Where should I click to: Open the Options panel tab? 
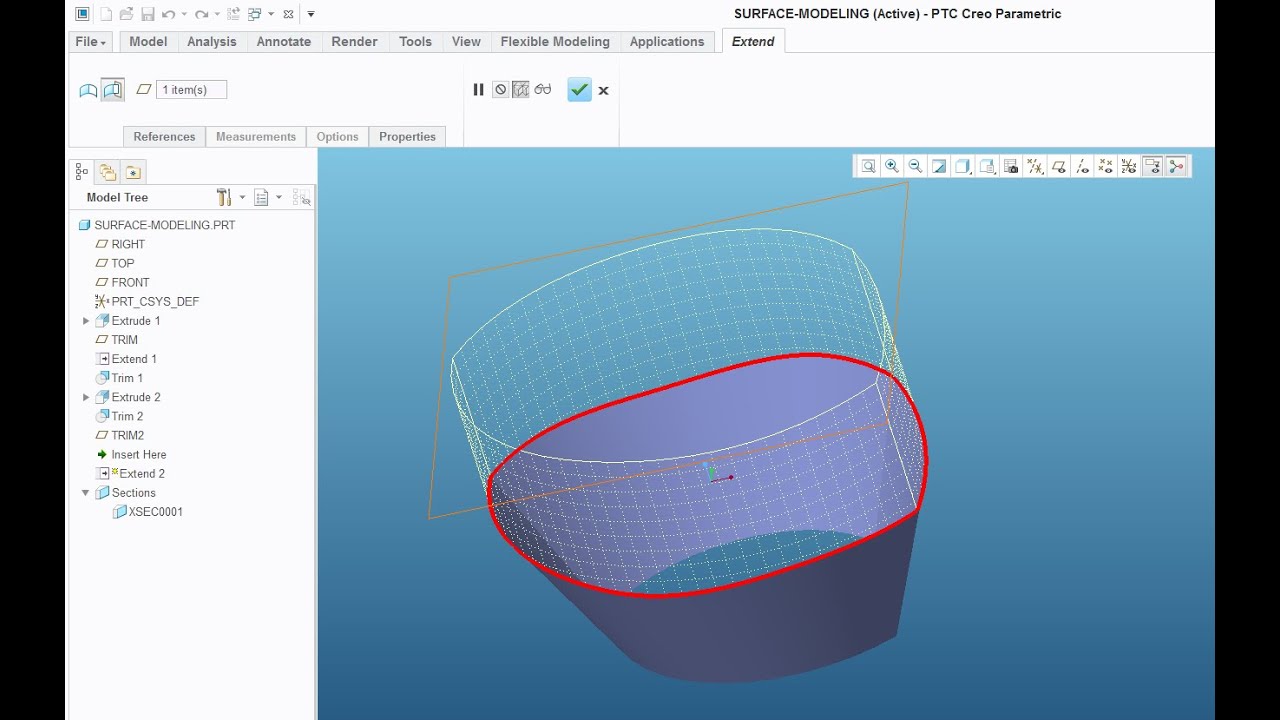(x=337, y=137)
